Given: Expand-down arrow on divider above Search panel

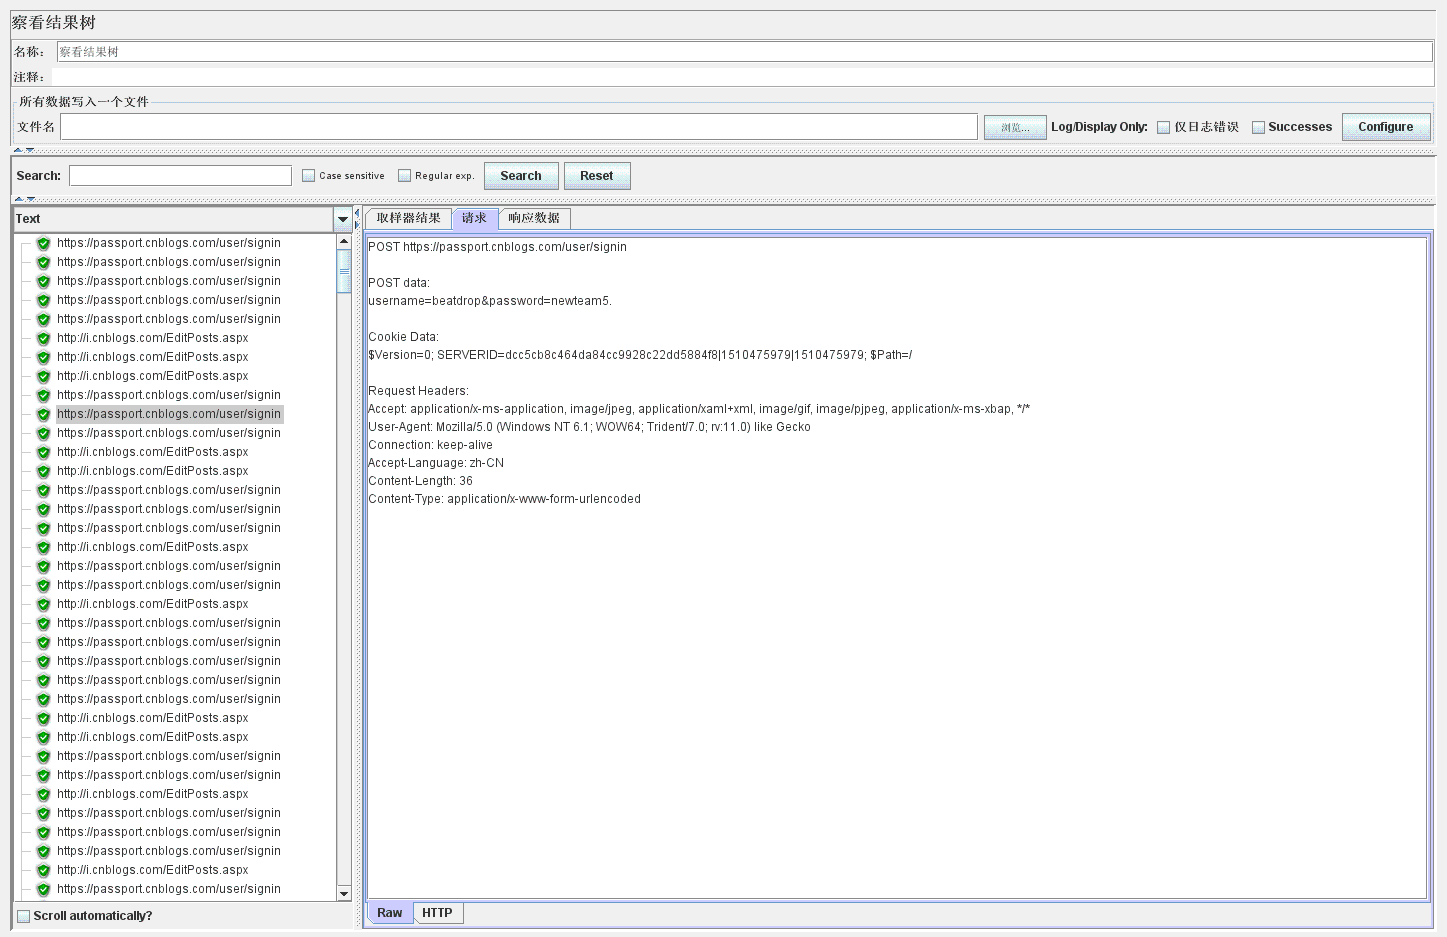Looking at the screenshot, I should pos(30,150).
